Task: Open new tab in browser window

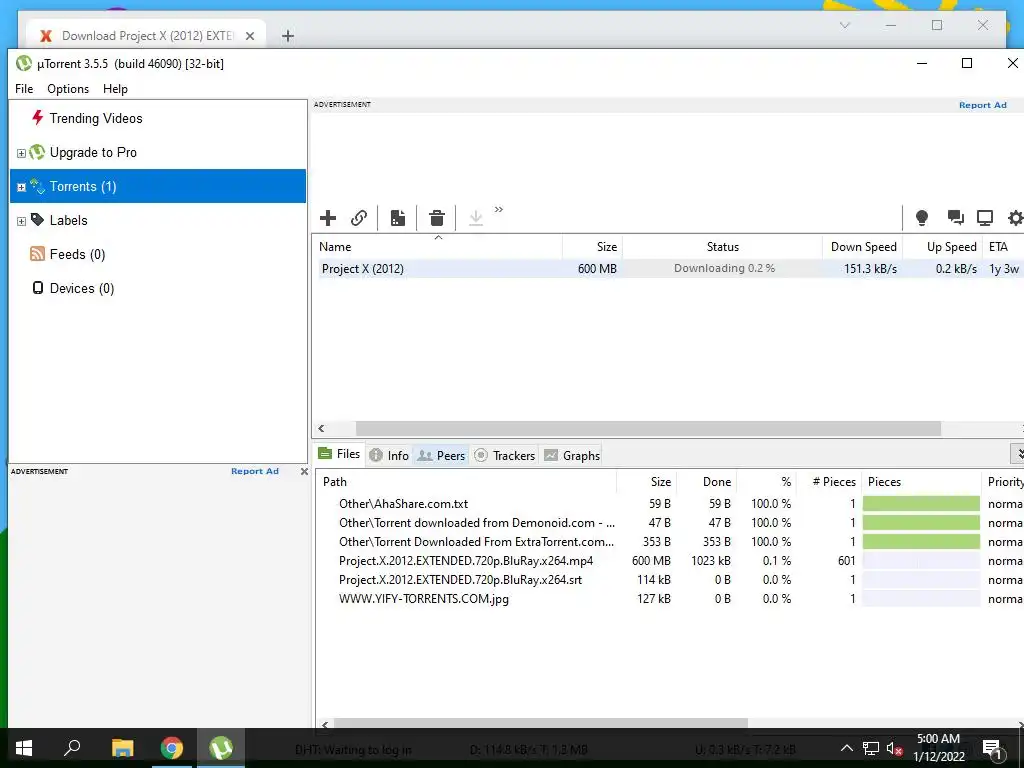Action: pos(288,36)
